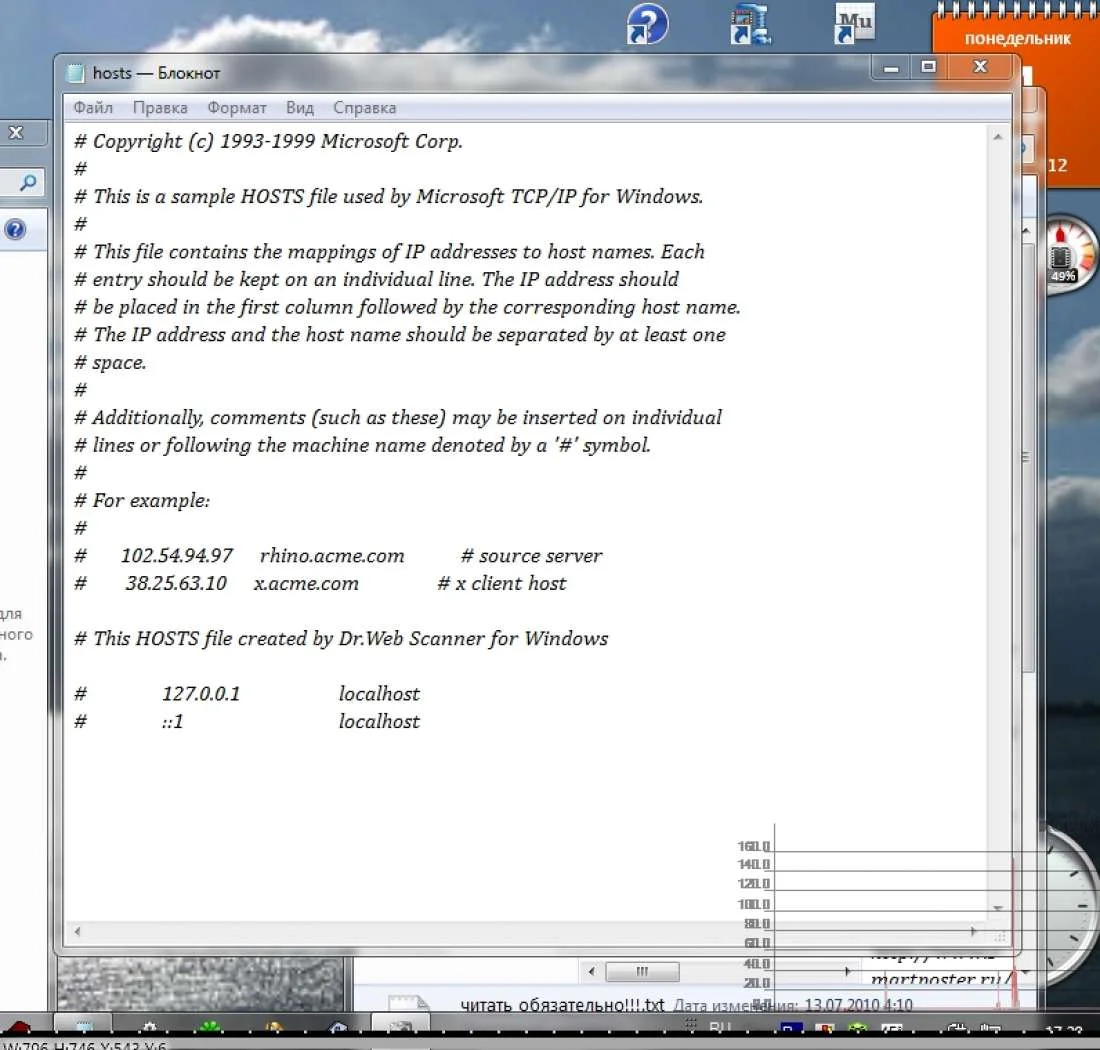Click the line 'be placed in the first column'
1100x1050 pixels.
click(x=408, y=307)
